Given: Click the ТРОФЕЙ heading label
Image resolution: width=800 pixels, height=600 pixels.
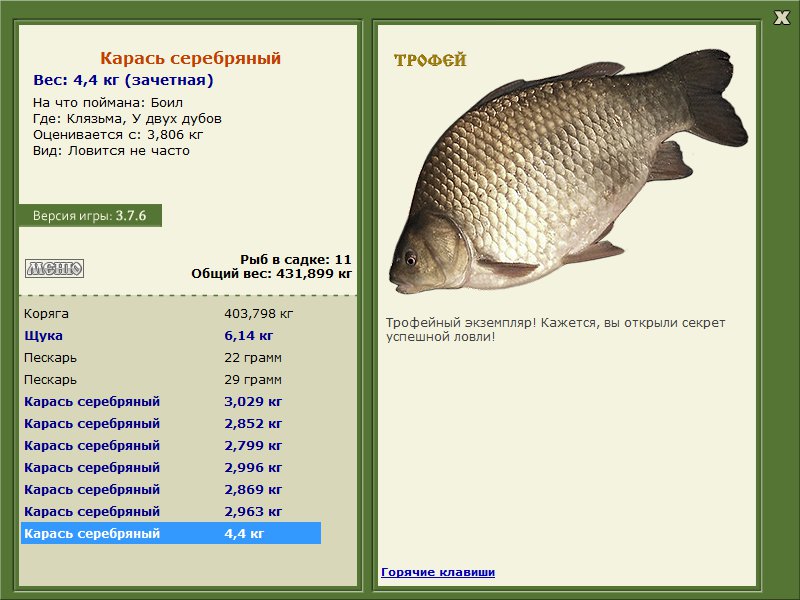Looking at the screenshot, I should [430, 60].
